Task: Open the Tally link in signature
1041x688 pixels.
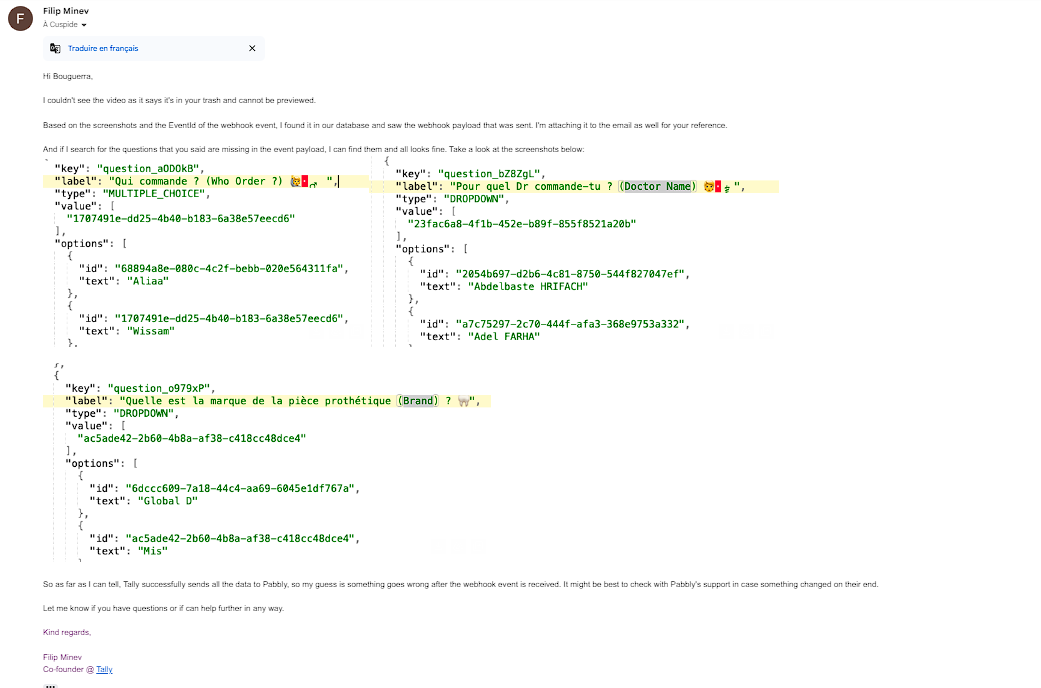Action: (x=104, y=669)
